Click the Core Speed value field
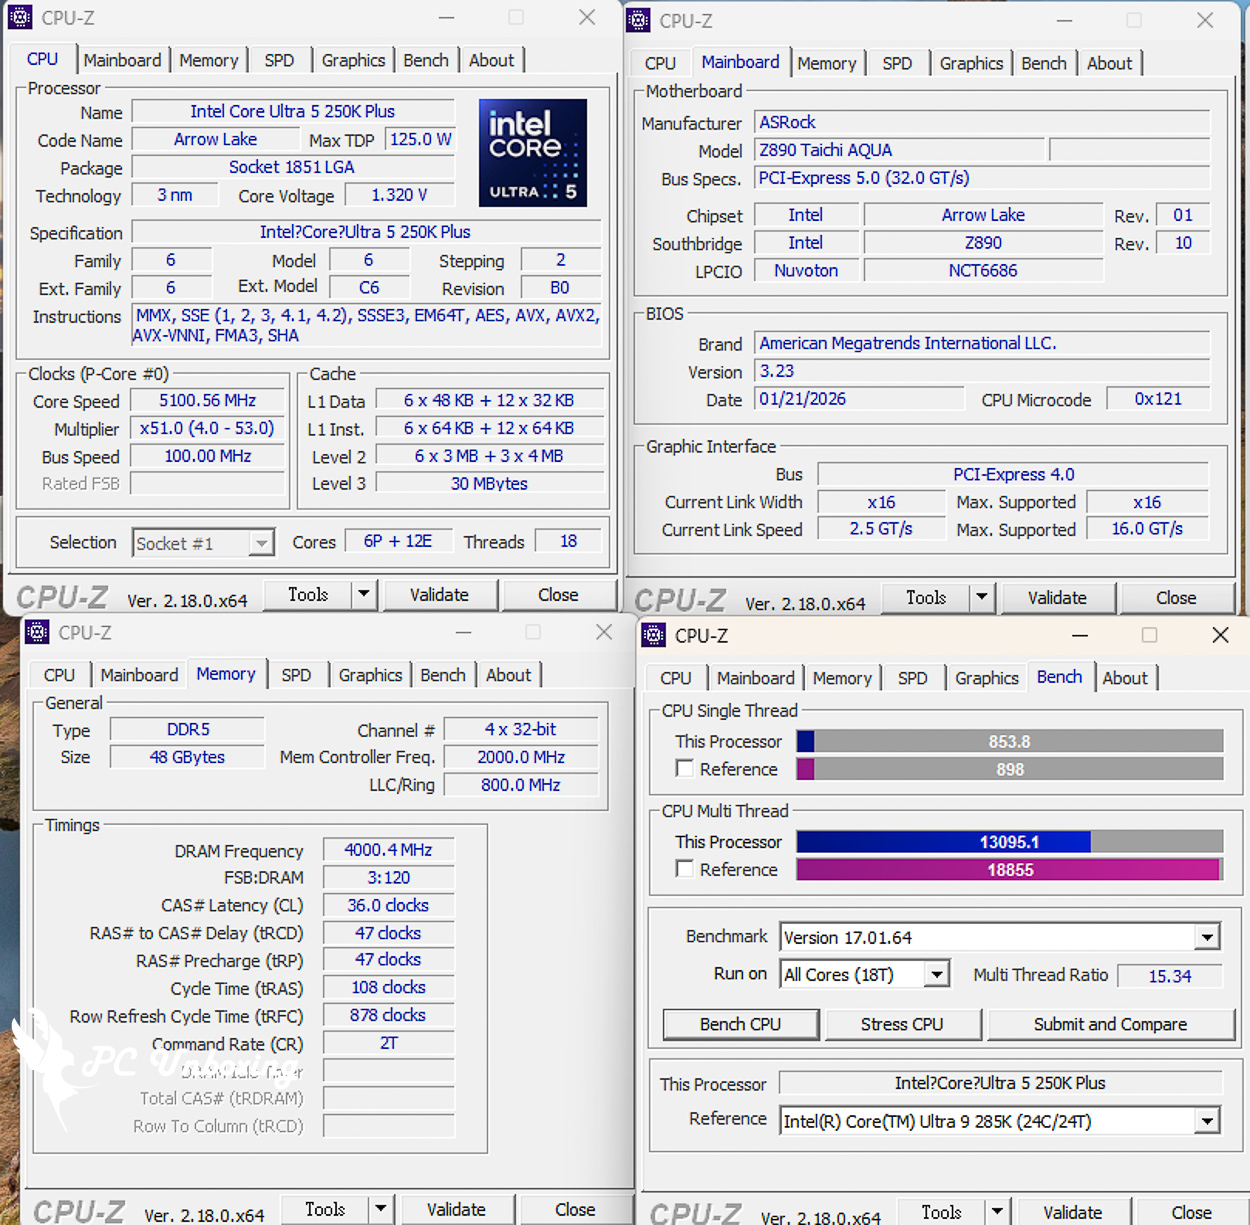1250x1225 pixels. [208, 401]
